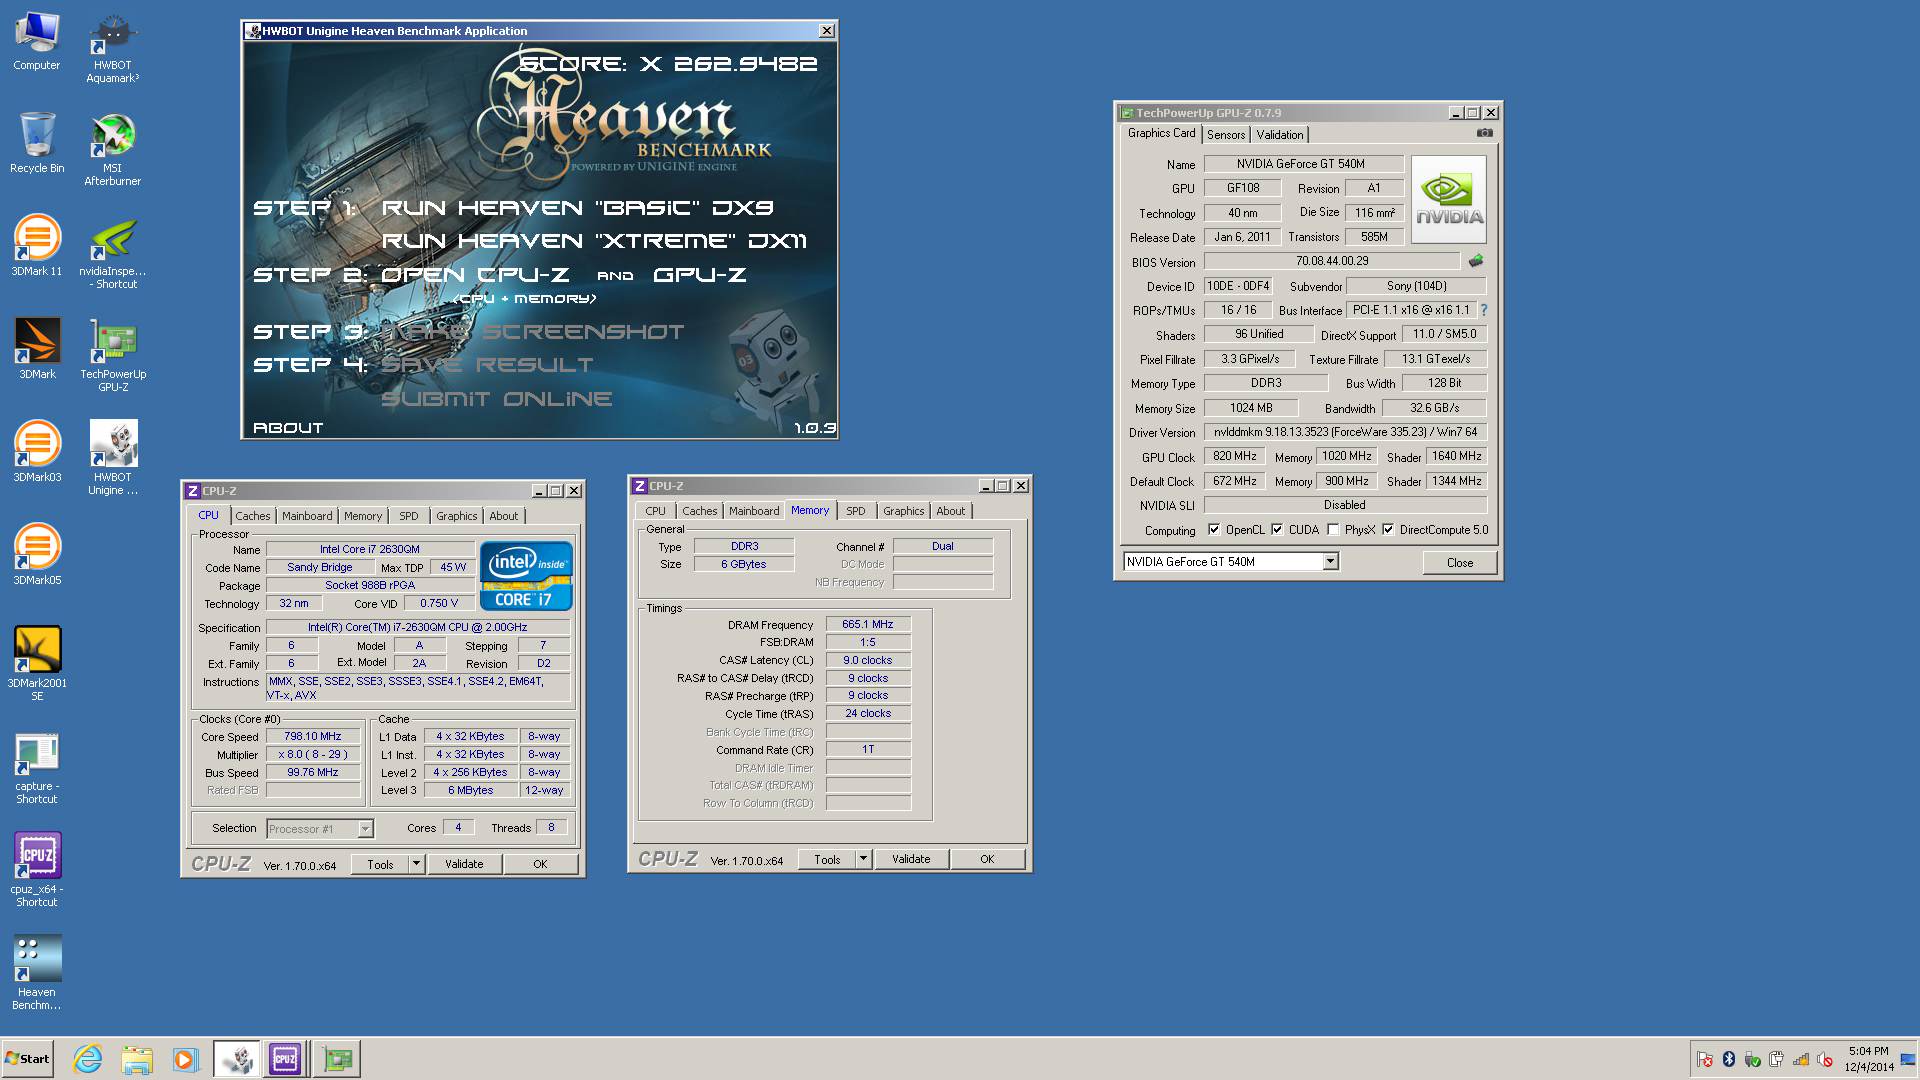
Task: Click the Bluetooth icon in system tray
Action: [1729, 1060]
